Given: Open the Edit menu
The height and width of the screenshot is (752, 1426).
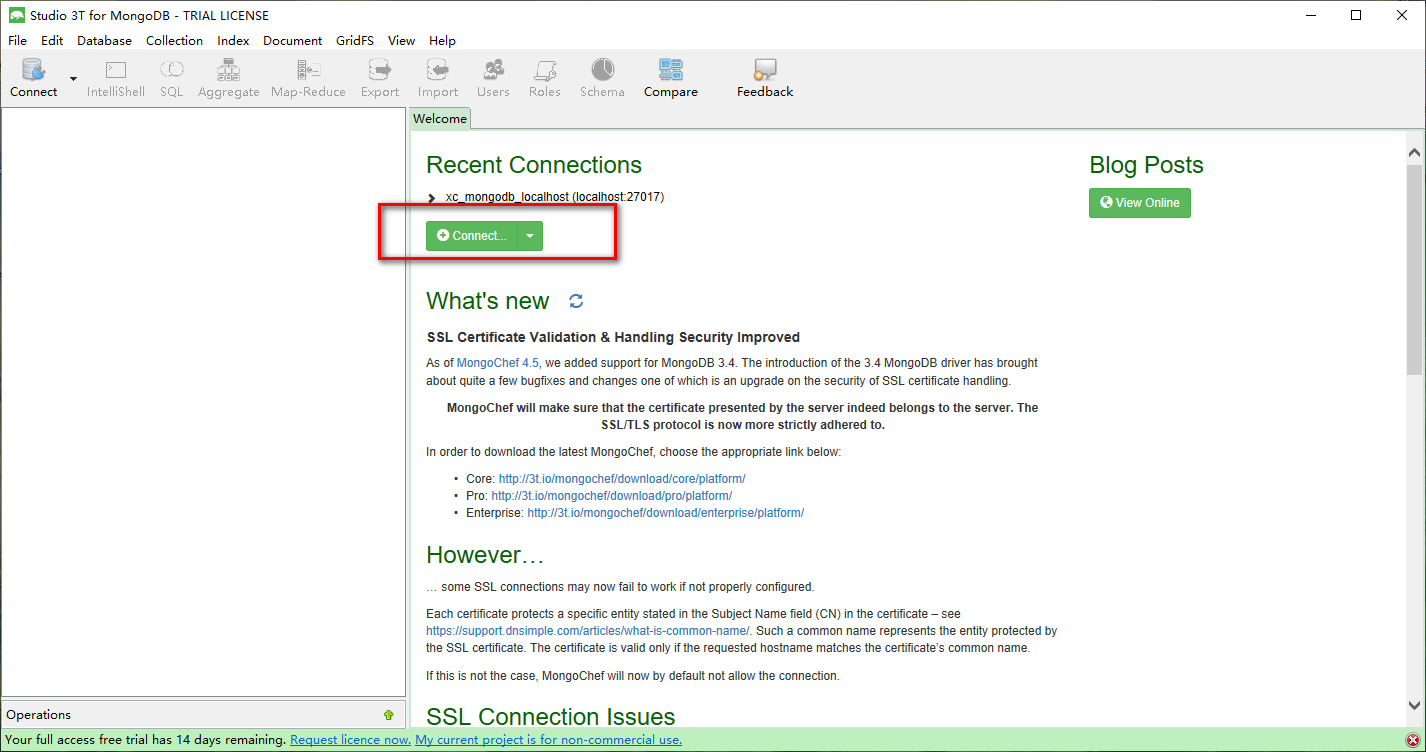Looking at the screenshot, I should [x=52, y=41].
